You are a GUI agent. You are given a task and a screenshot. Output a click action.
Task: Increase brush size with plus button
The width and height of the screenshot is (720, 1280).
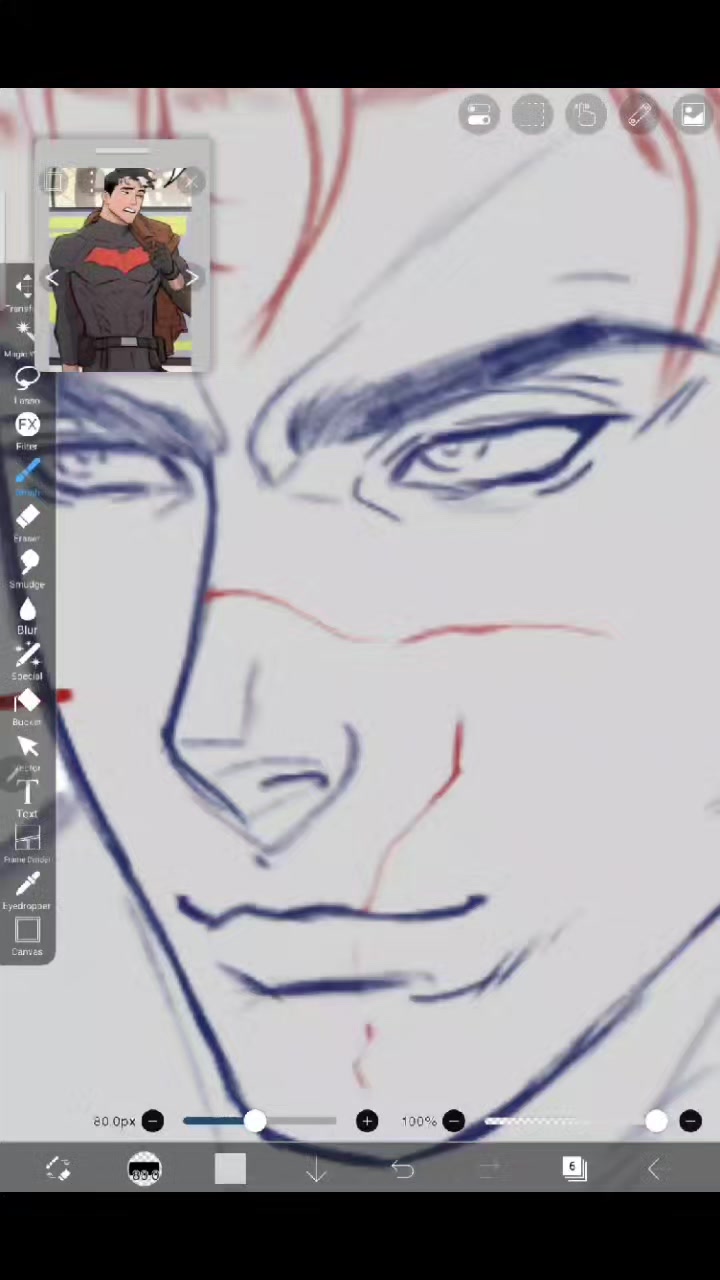pyautogui.click(x=367, y=1121)
